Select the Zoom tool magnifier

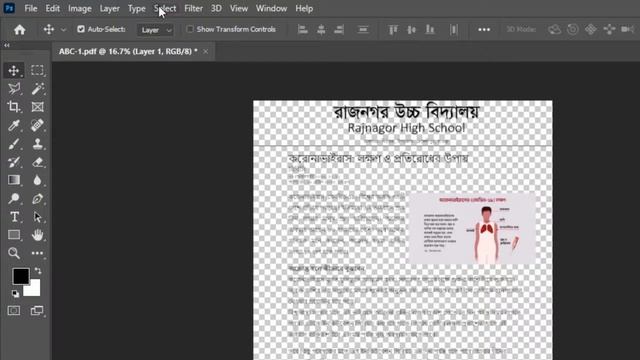point(13,253)
